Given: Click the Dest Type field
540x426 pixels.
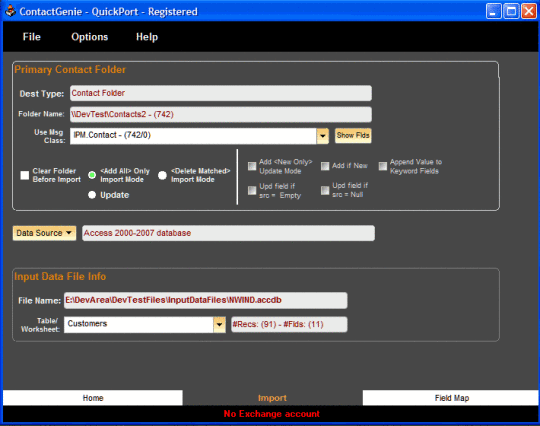Looking at the screenshot, I should coord(221,93).
